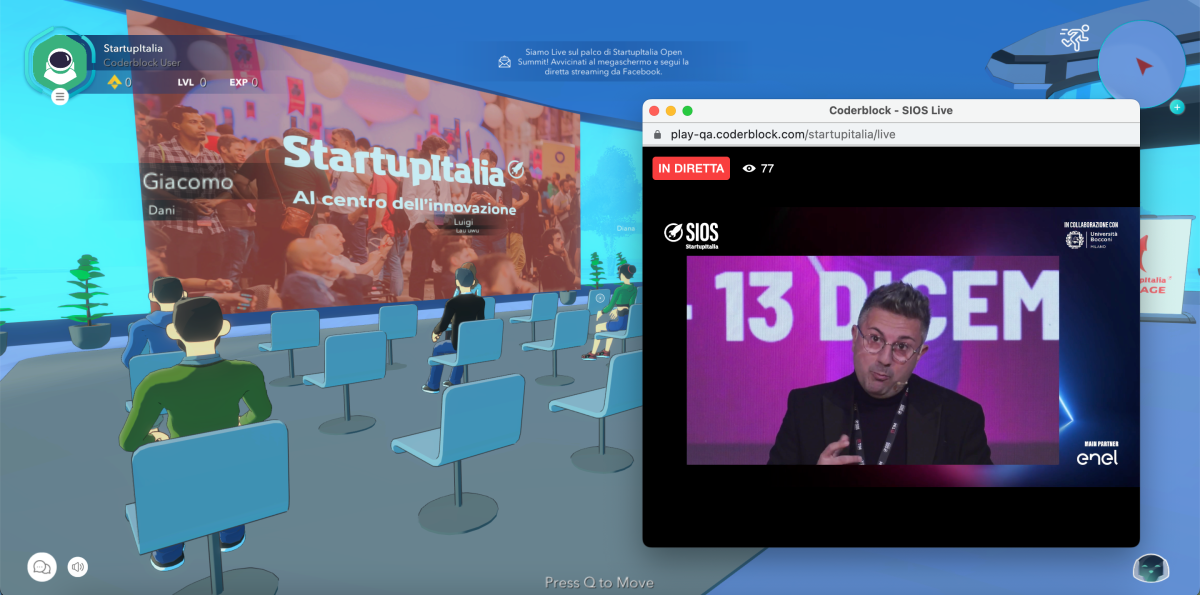Click the Giacomo name tag
The width and height of the screenshot is (1200, 595).
click(188, 182)
